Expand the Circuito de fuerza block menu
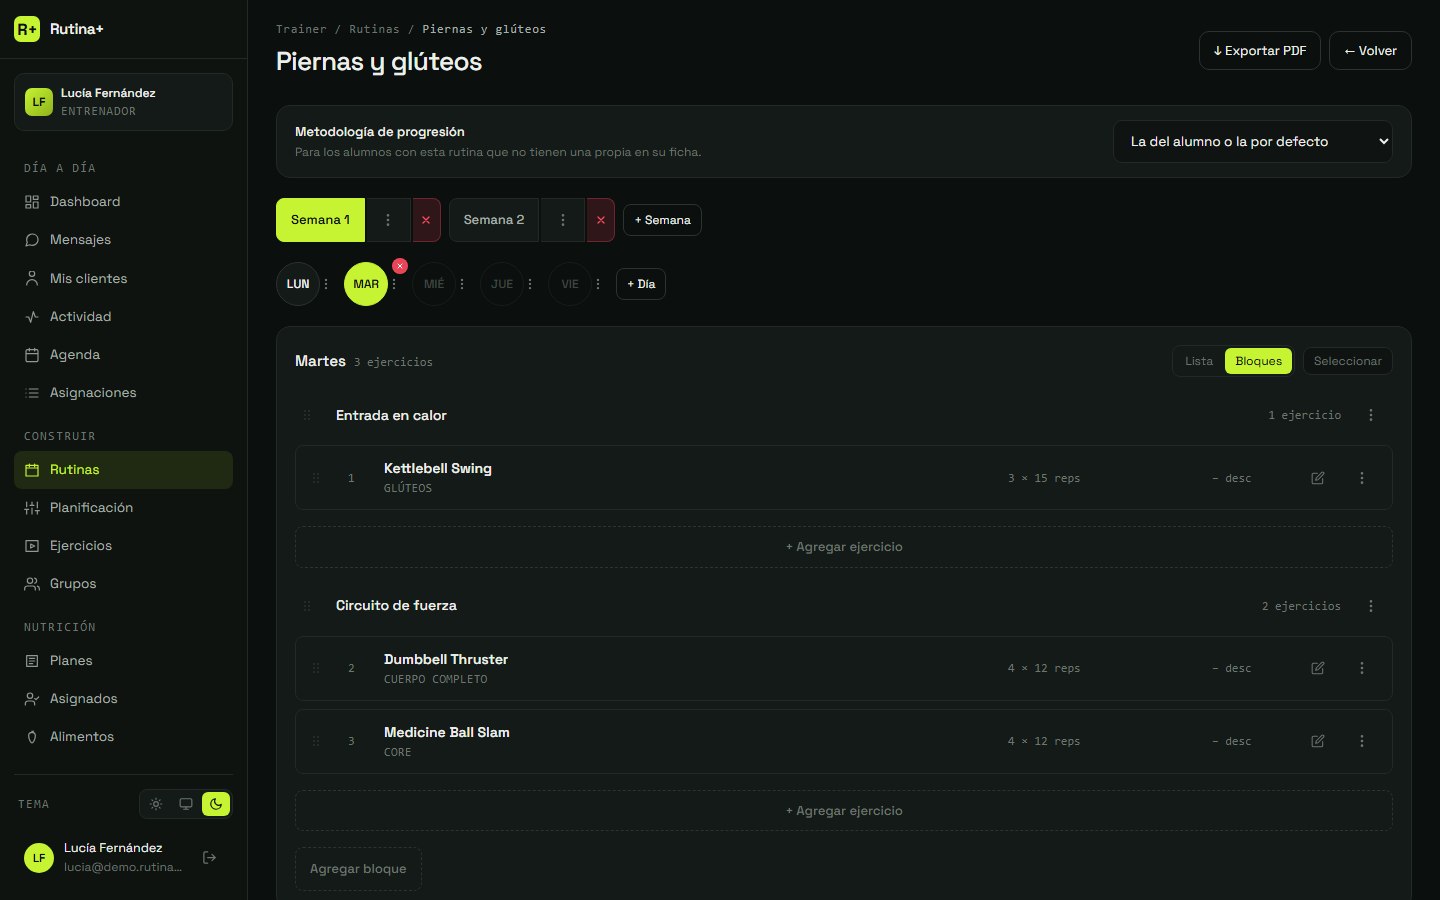 1371,606
